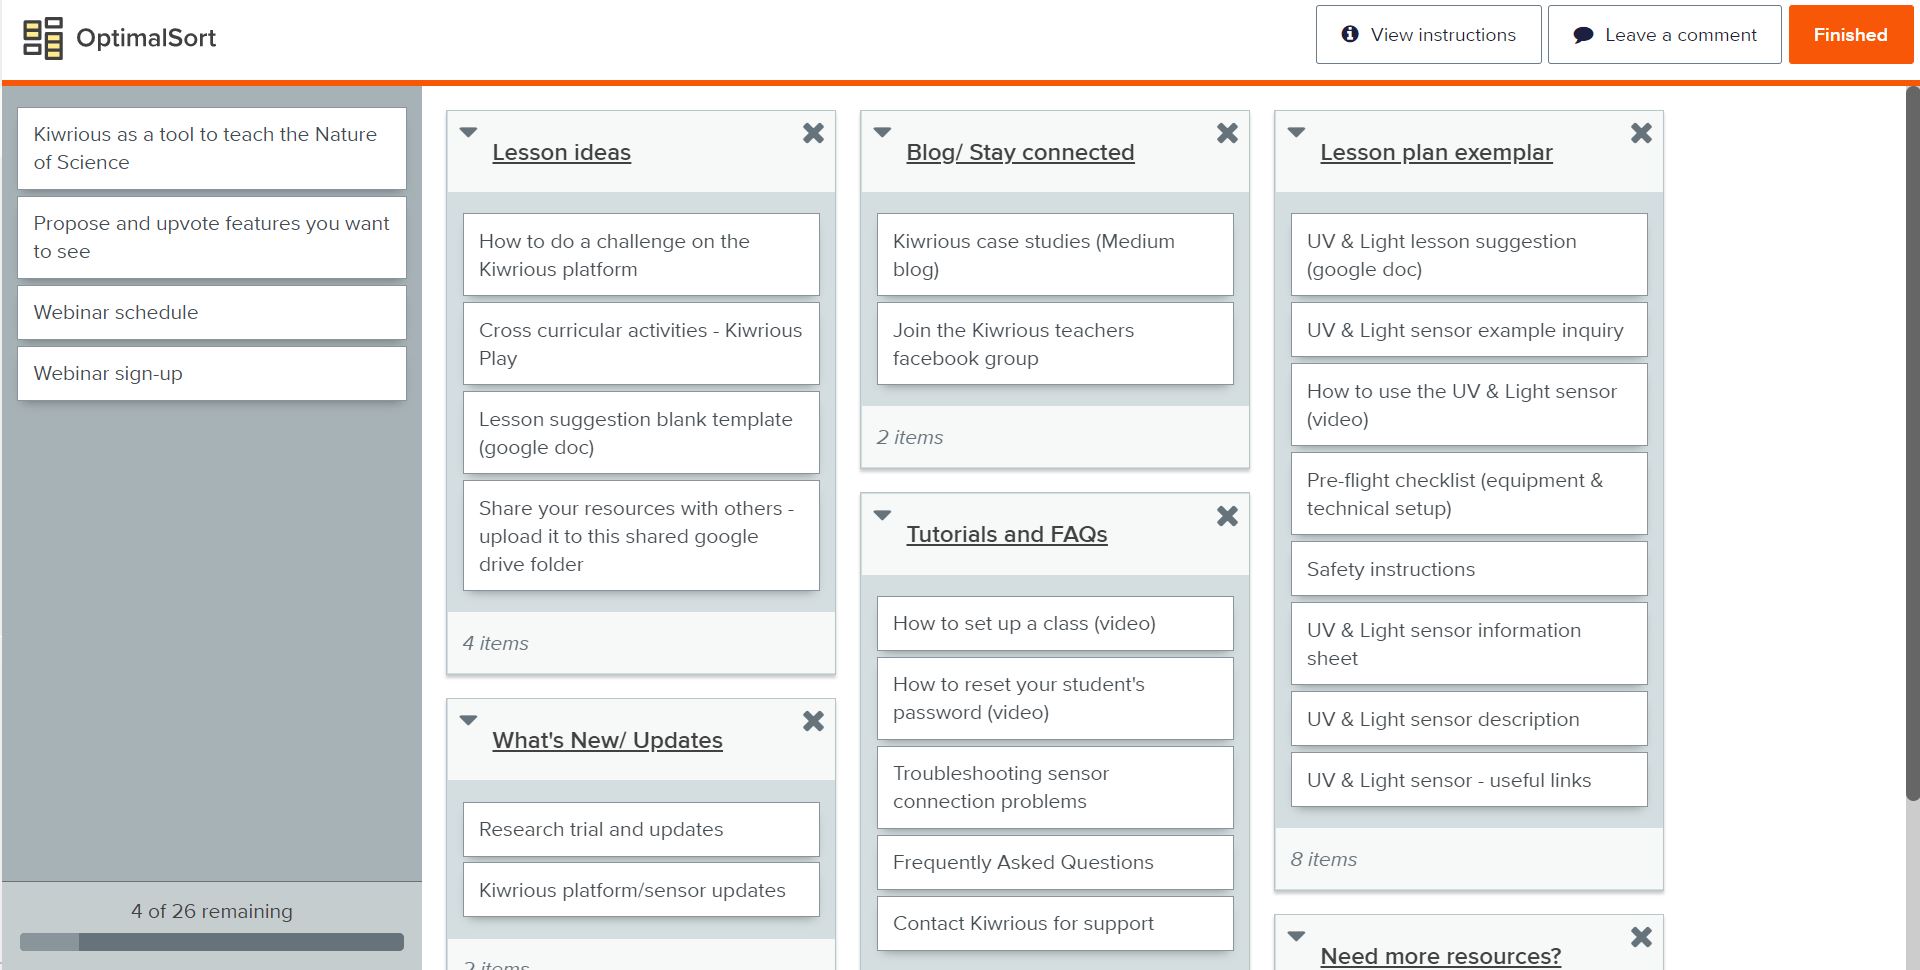Select UV & Light sensor information sheet
The width and height of the screenshot is (1920, 970).
click(1469, 644)
